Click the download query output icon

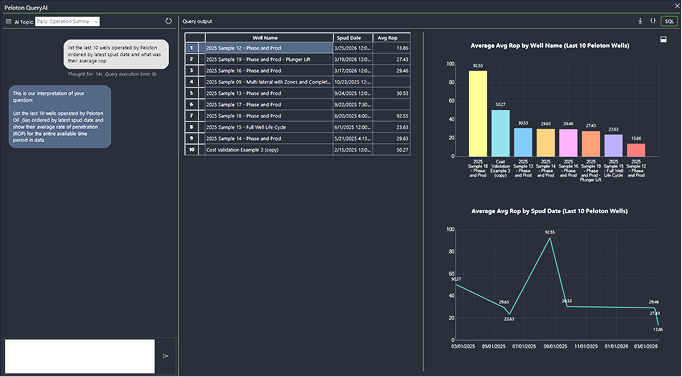[640, 21]
